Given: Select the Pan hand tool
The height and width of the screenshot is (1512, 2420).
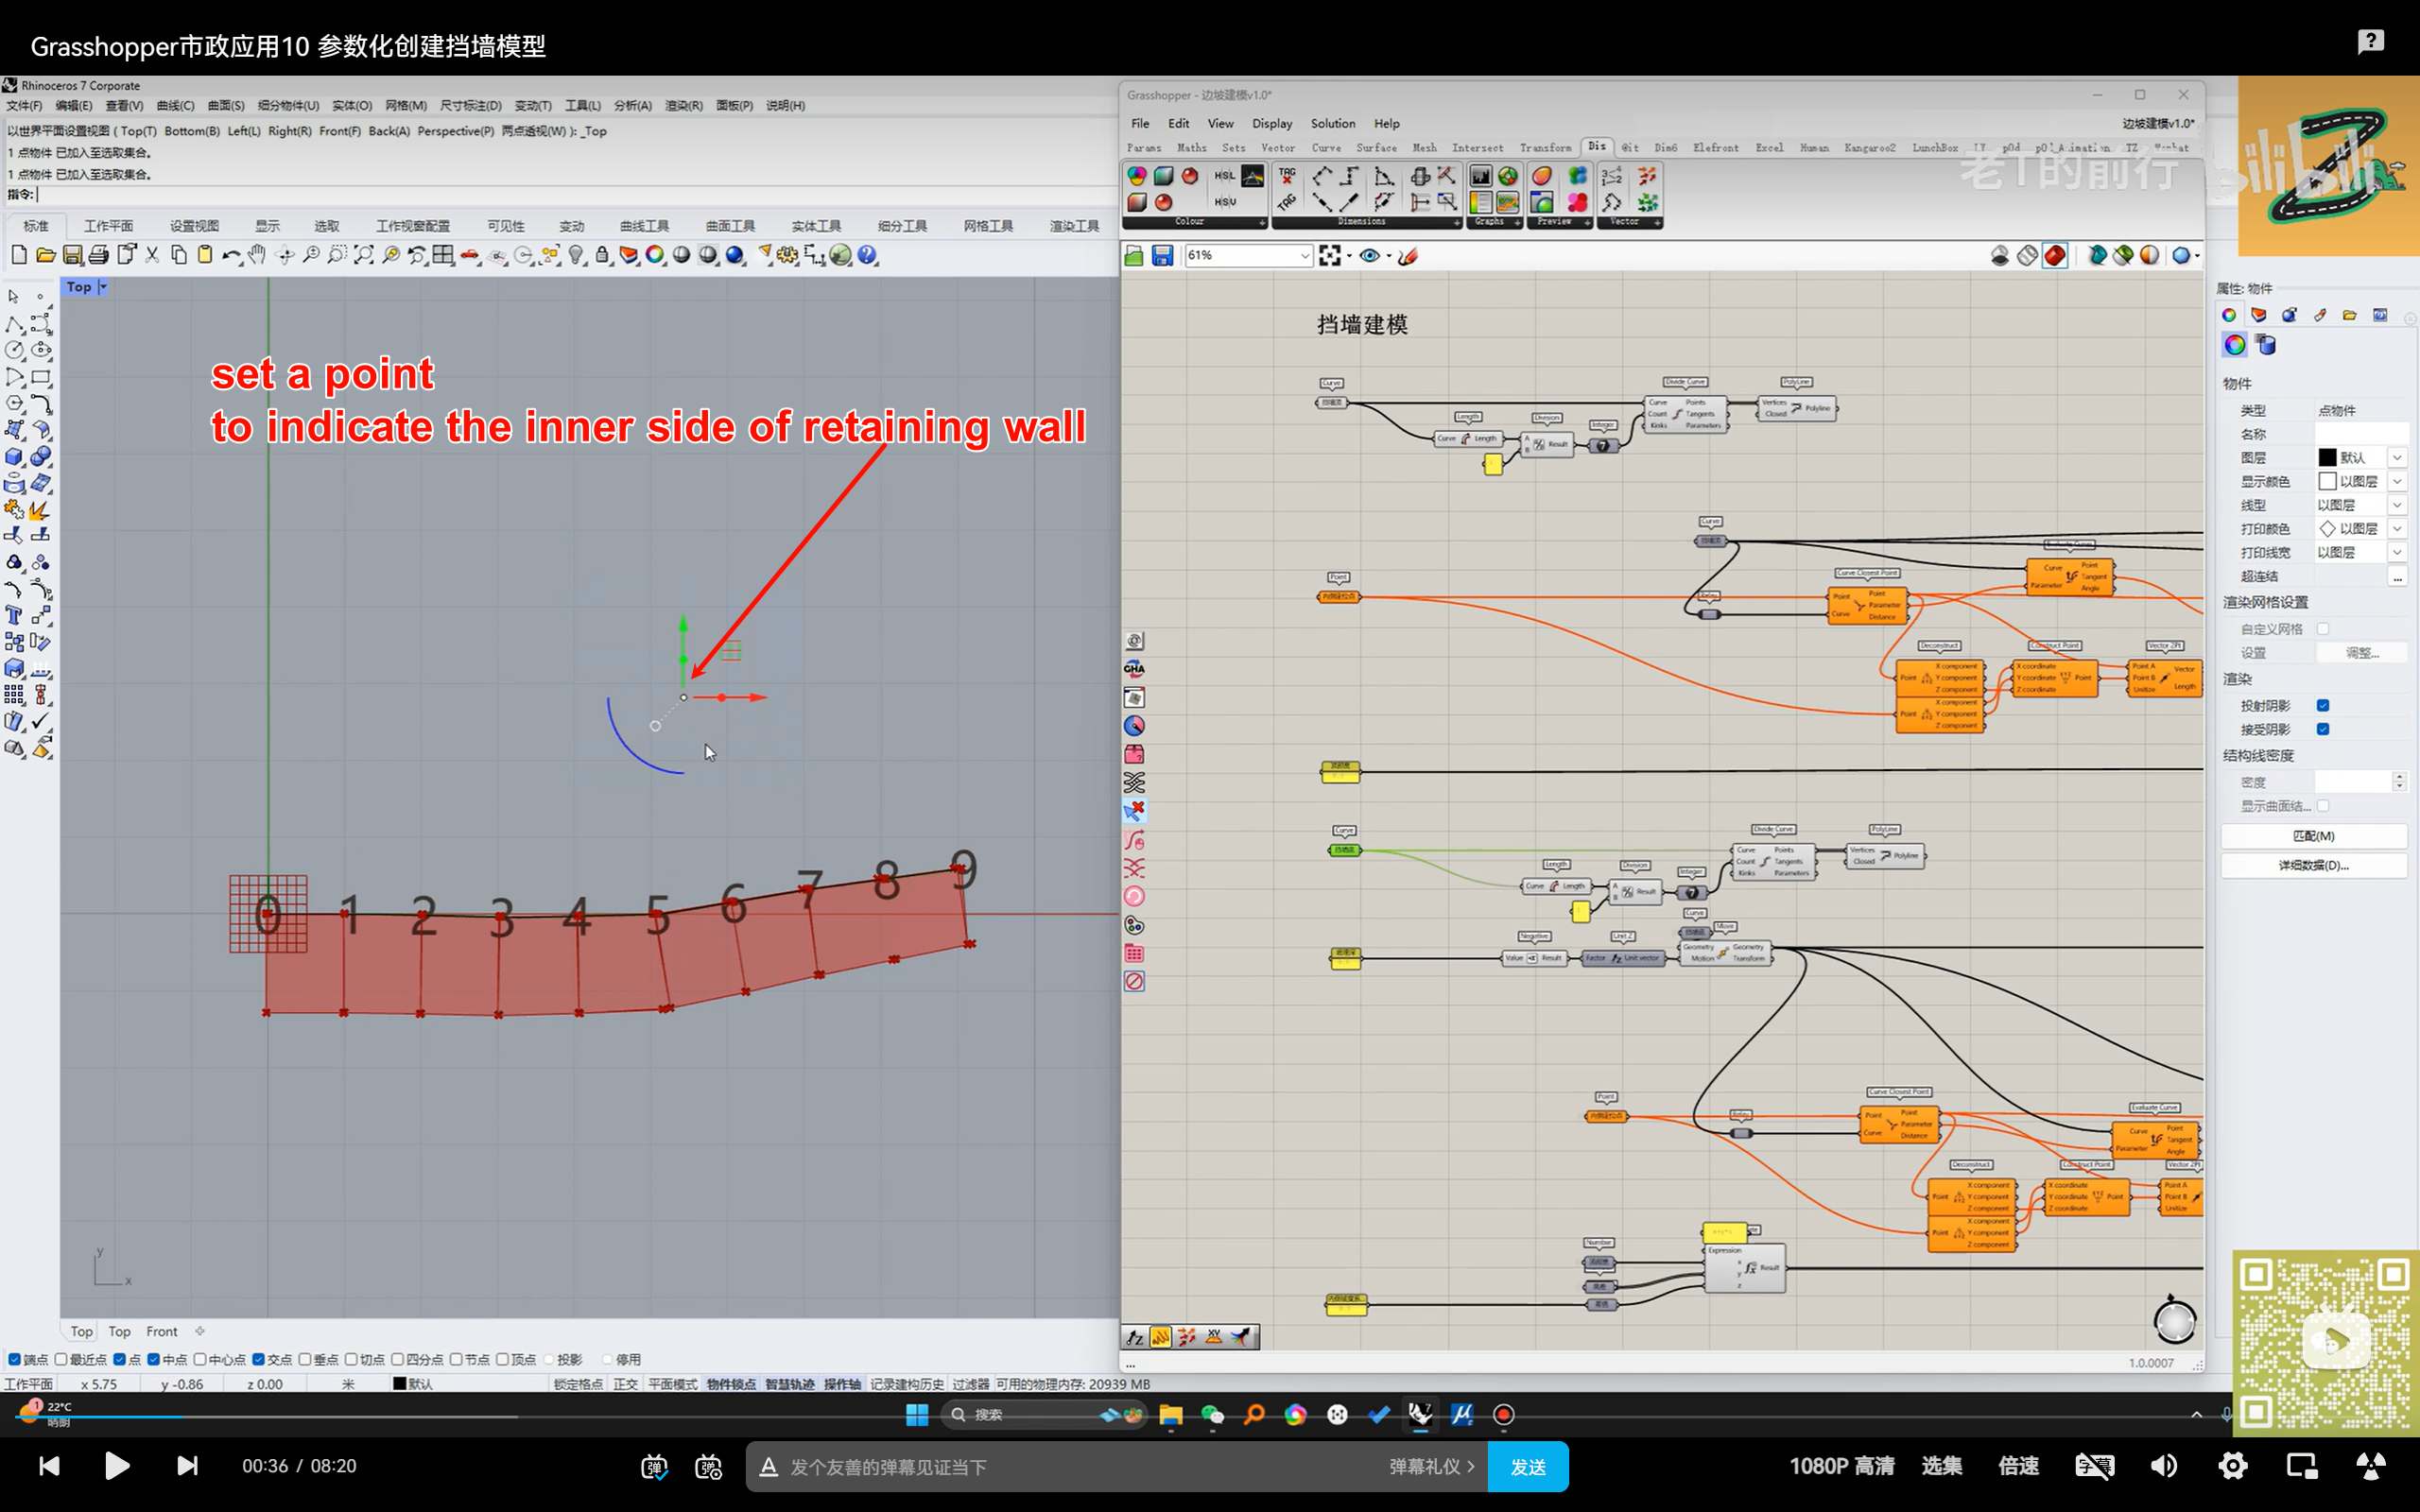Looking at the screenshot, I should coord(257,256).
